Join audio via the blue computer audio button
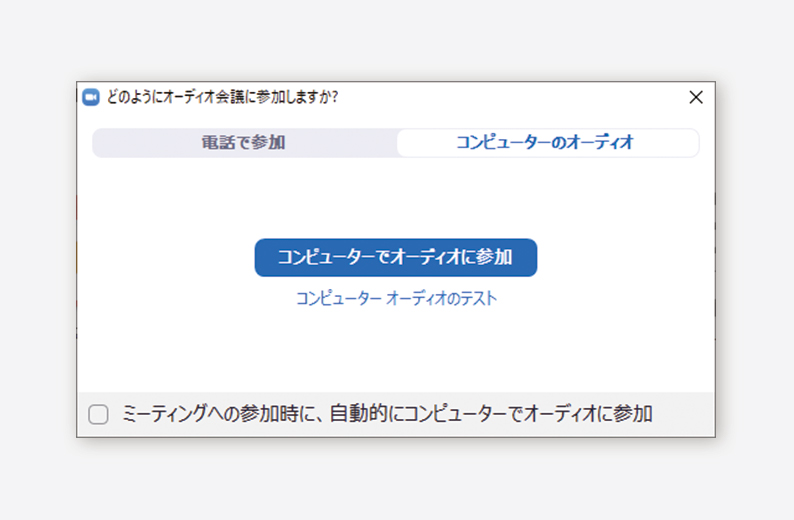Screen dimensions: 794x520 (x=395, y=258)
